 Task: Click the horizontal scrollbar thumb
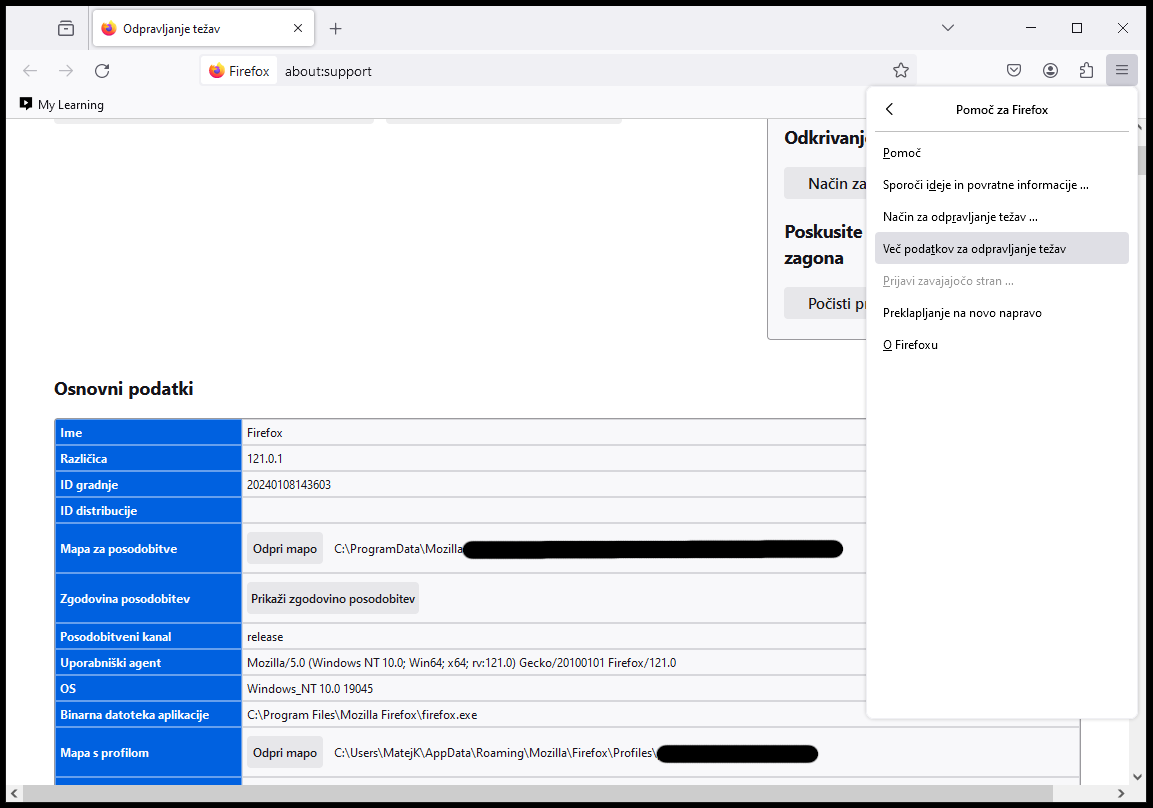538,793
